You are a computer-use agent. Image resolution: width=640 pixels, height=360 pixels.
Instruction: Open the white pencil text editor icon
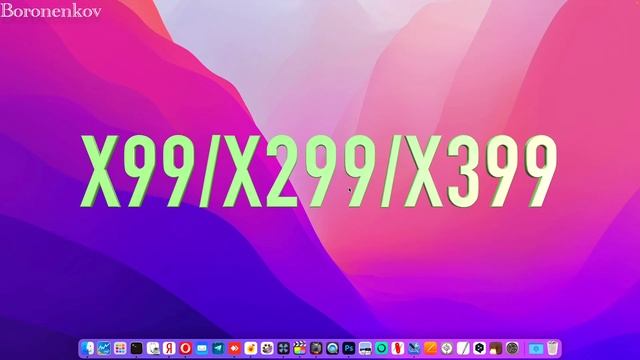[x=463, y=348]
